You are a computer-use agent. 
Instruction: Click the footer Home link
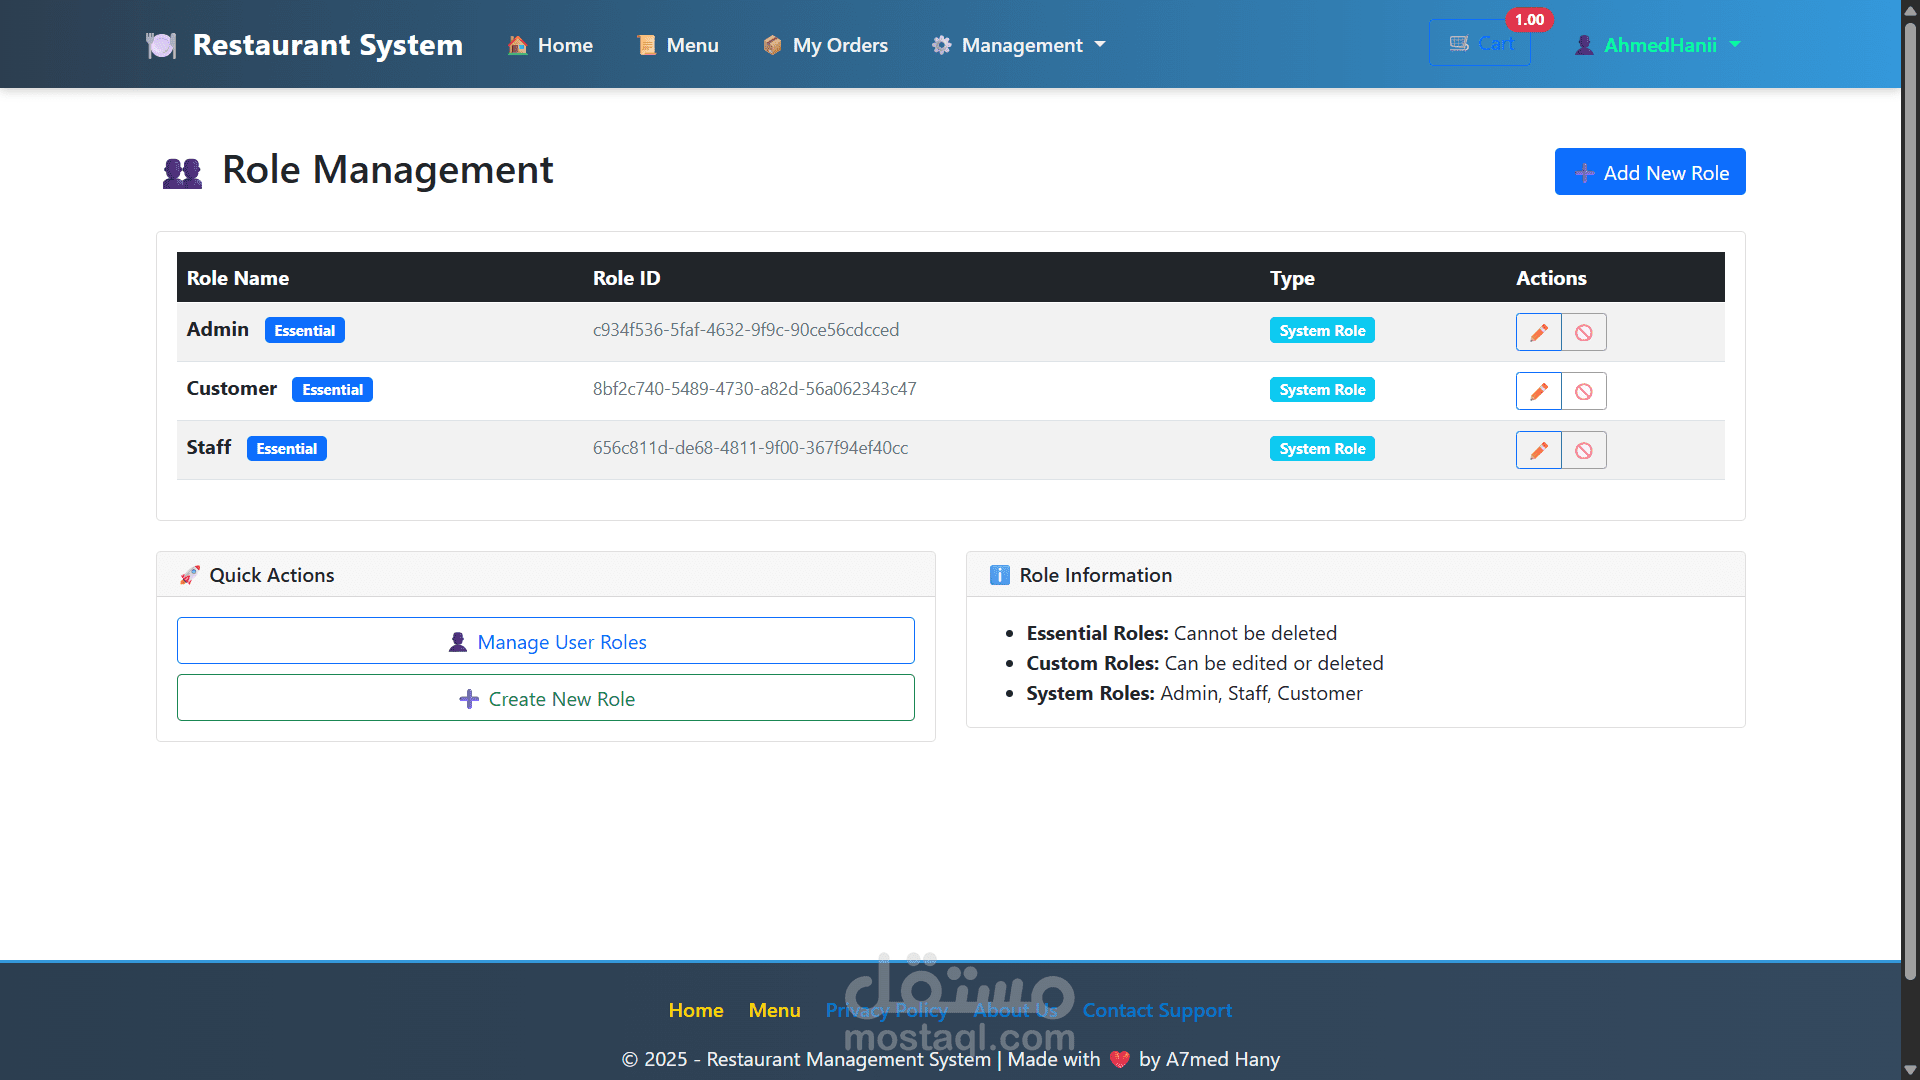click(x=695, y=1010)
